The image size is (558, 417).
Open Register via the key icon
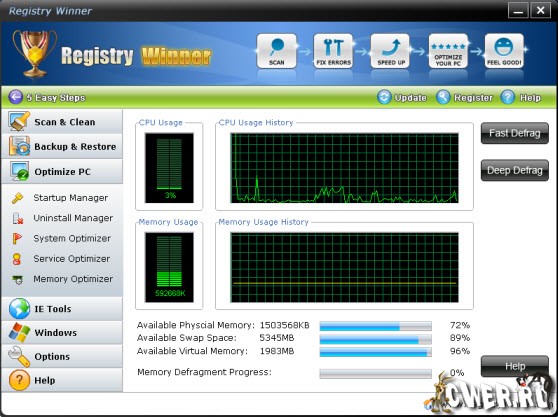click(443, 97)
